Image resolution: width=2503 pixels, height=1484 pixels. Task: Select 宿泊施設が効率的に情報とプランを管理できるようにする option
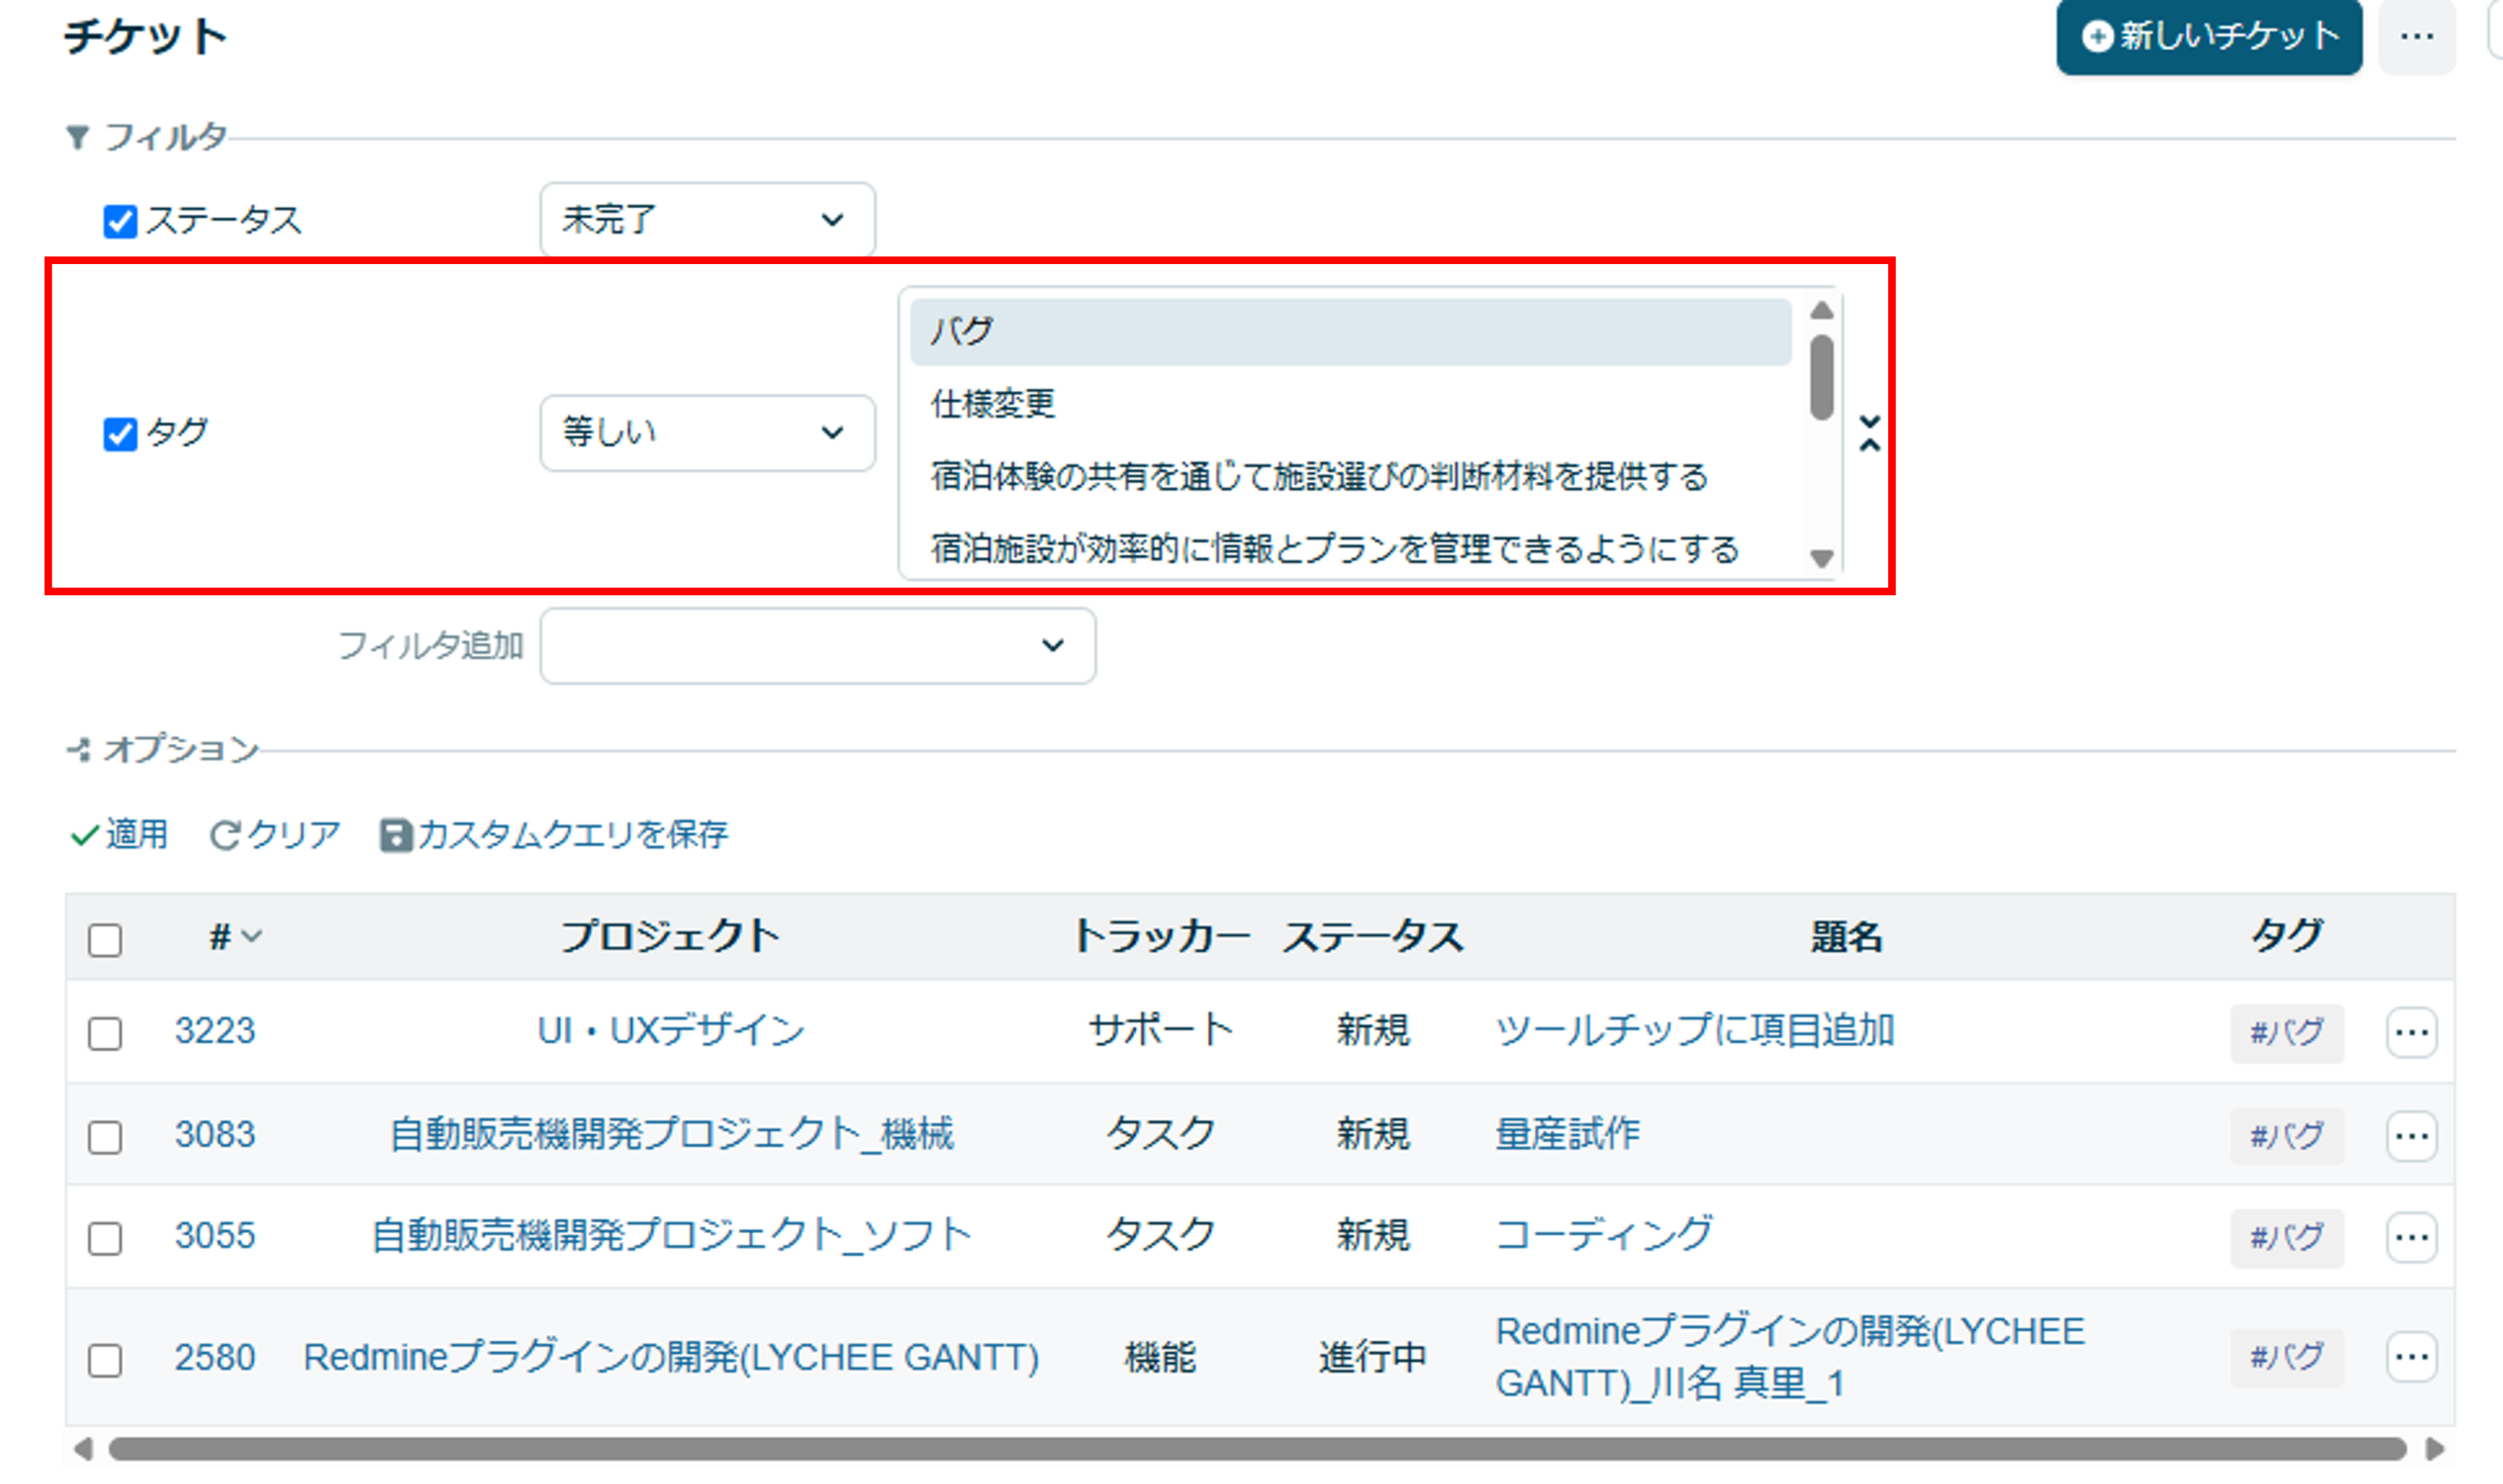(1350, 549)
